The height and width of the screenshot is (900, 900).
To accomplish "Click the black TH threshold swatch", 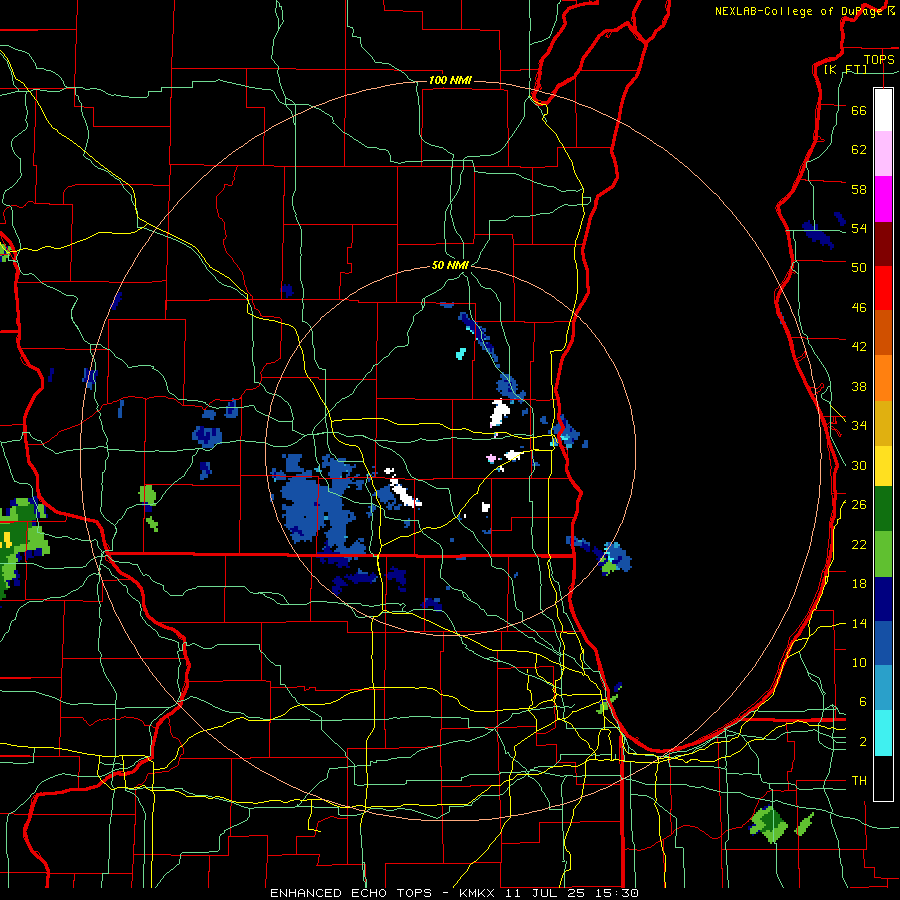I will point(883,778).
